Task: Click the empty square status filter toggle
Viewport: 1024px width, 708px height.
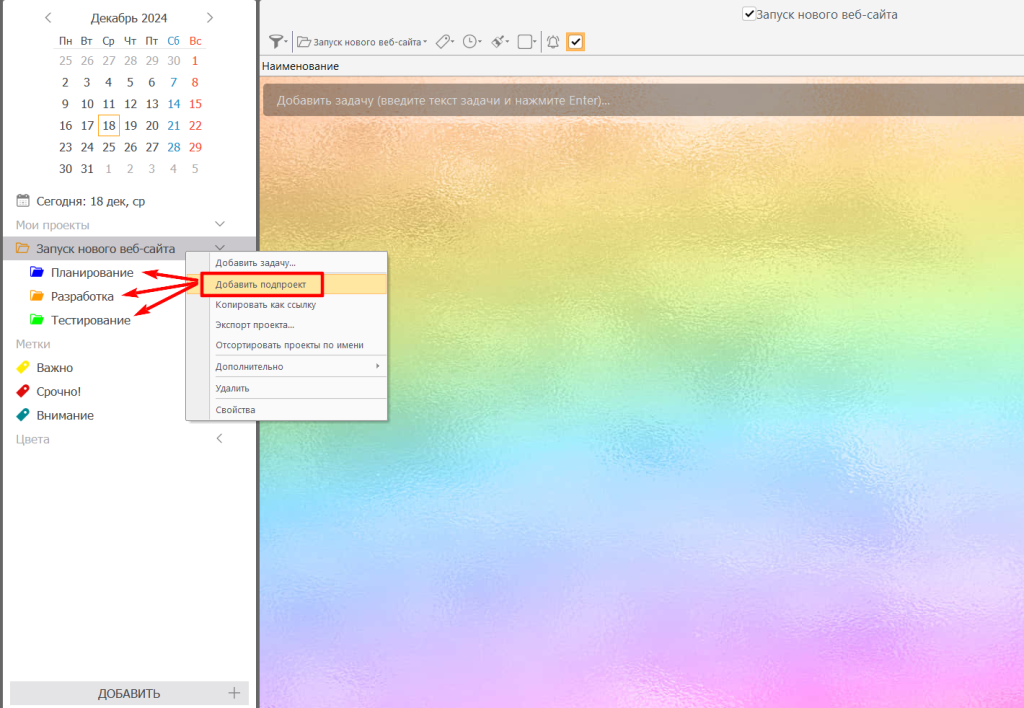Action: click(525, 42)
